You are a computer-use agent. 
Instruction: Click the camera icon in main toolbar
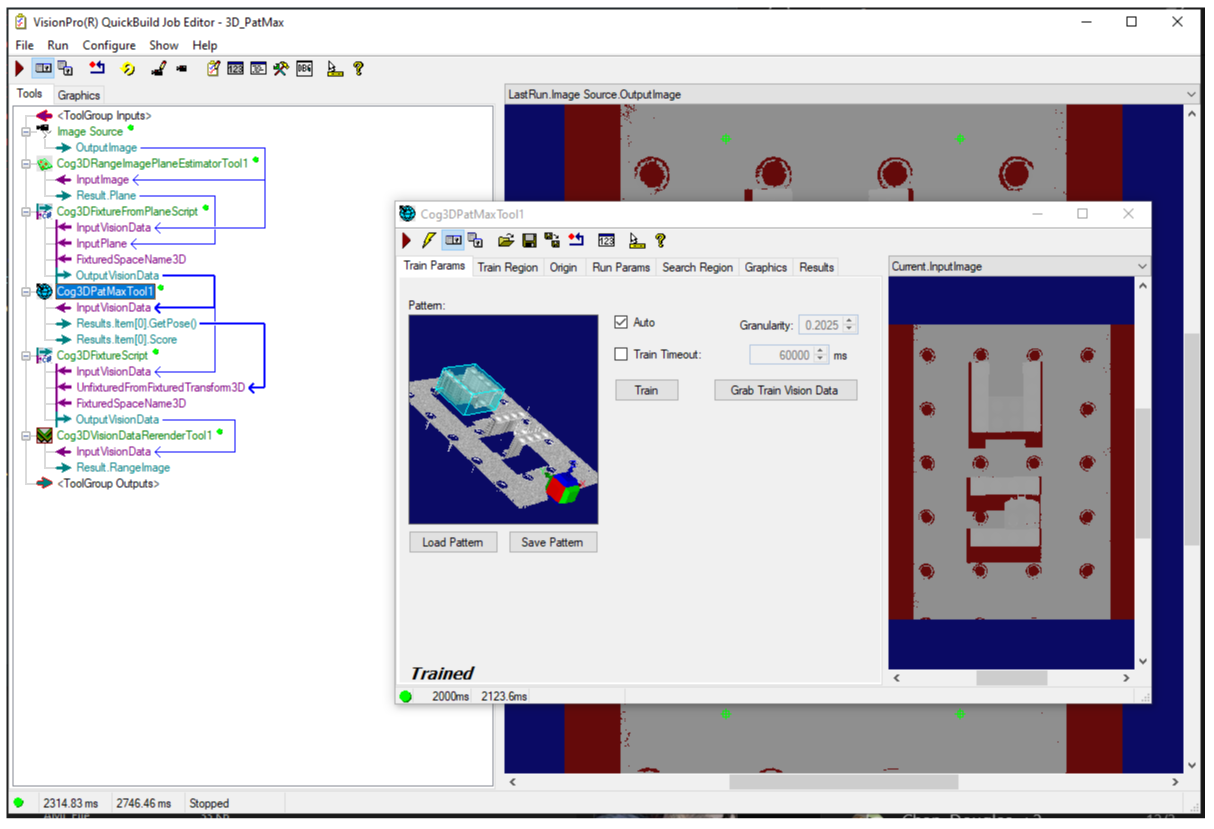pyautogui.click(x=181, y=69)
